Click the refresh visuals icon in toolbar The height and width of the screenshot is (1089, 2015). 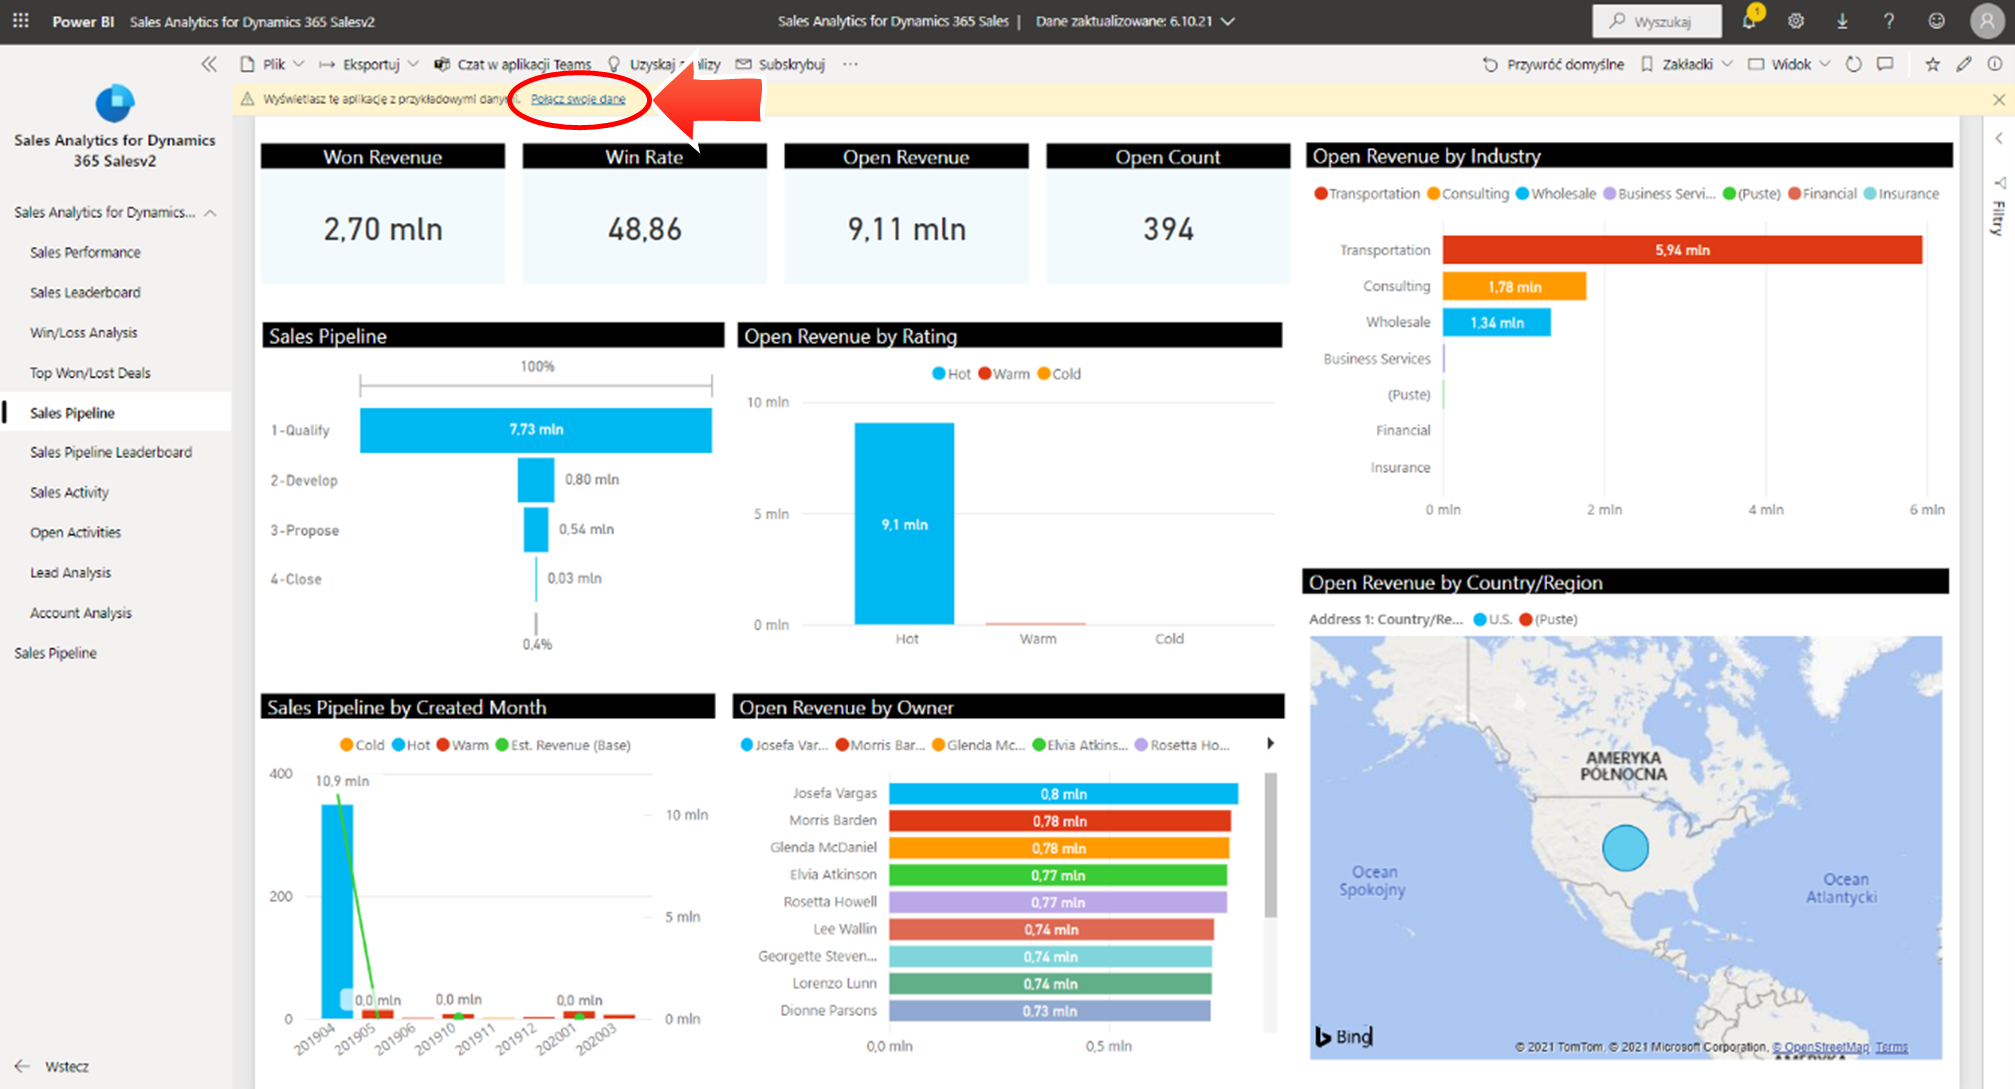1853,64
